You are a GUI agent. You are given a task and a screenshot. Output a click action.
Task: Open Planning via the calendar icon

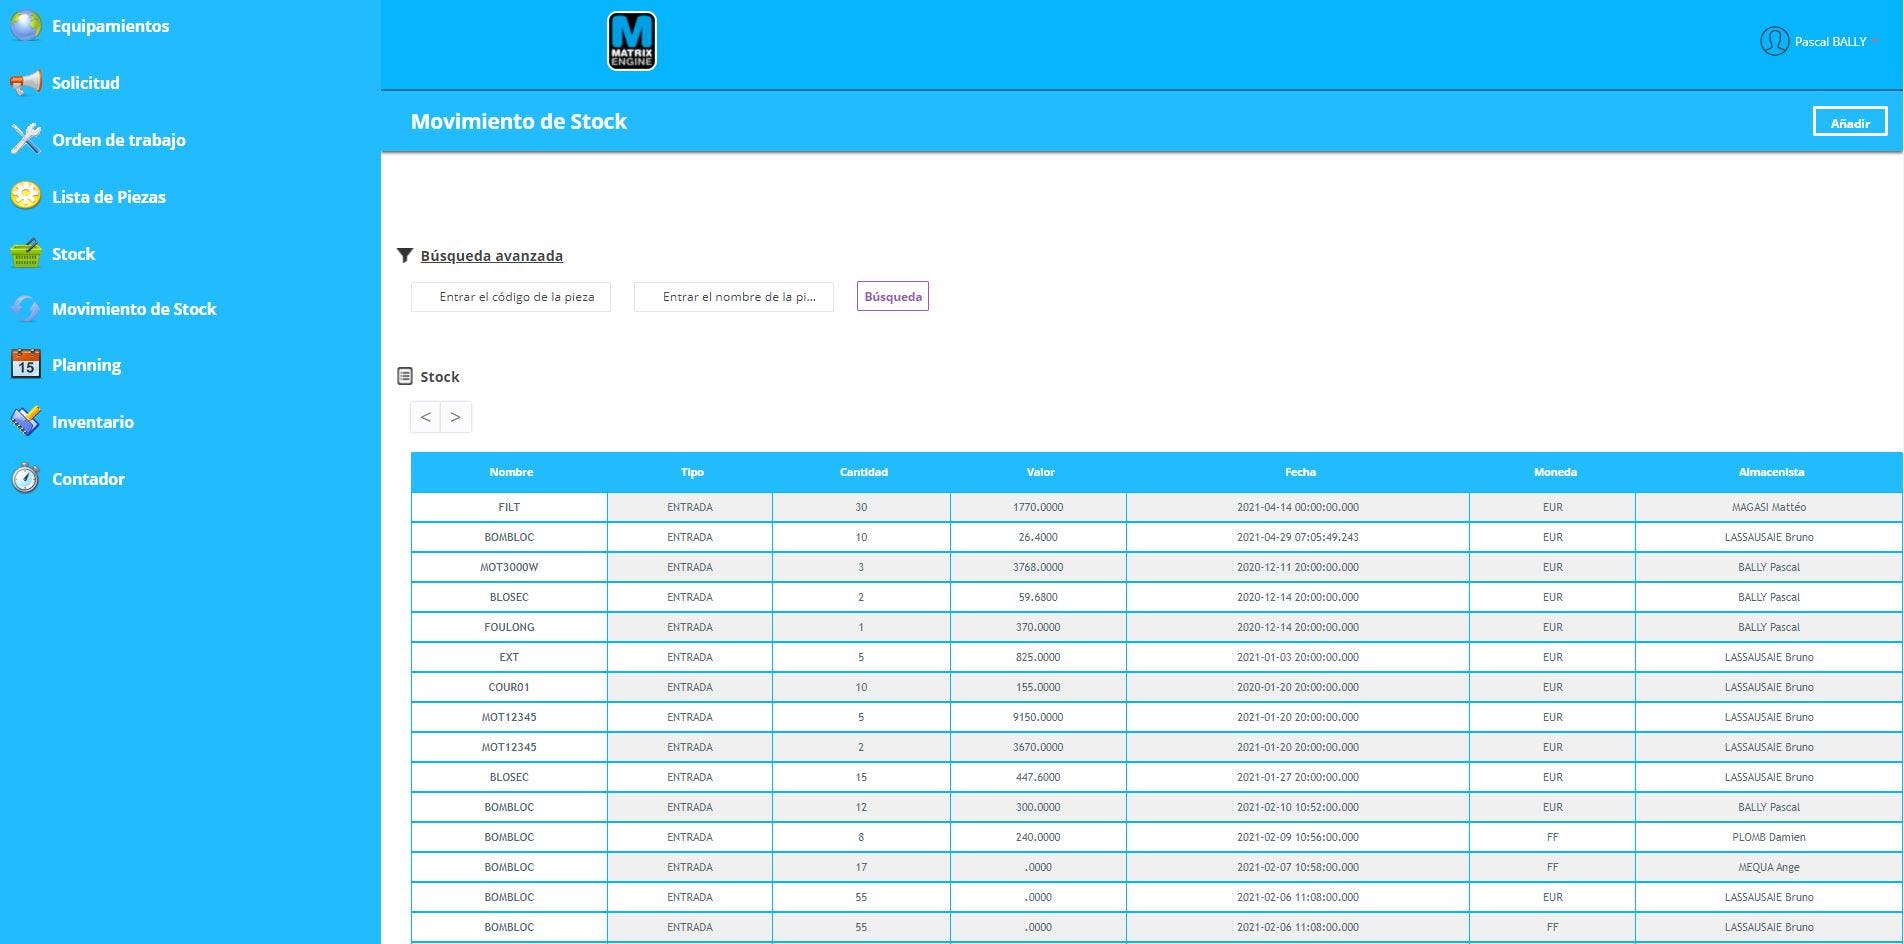click(x=24, y=365)
